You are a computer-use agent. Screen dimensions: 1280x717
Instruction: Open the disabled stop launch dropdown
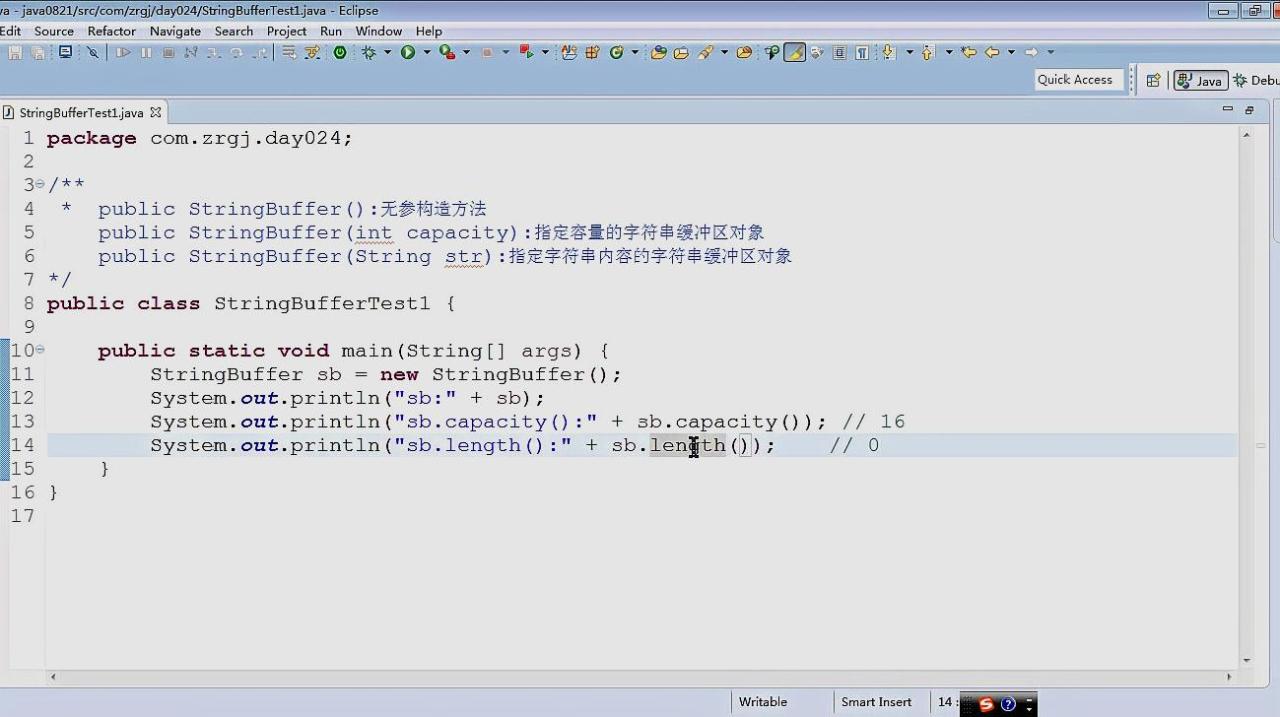coord(506,52)
